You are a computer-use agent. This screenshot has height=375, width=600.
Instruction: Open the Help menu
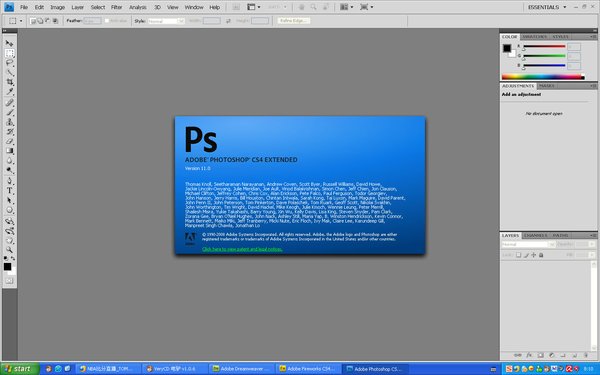pyautogui.click(x=215, y=7)
